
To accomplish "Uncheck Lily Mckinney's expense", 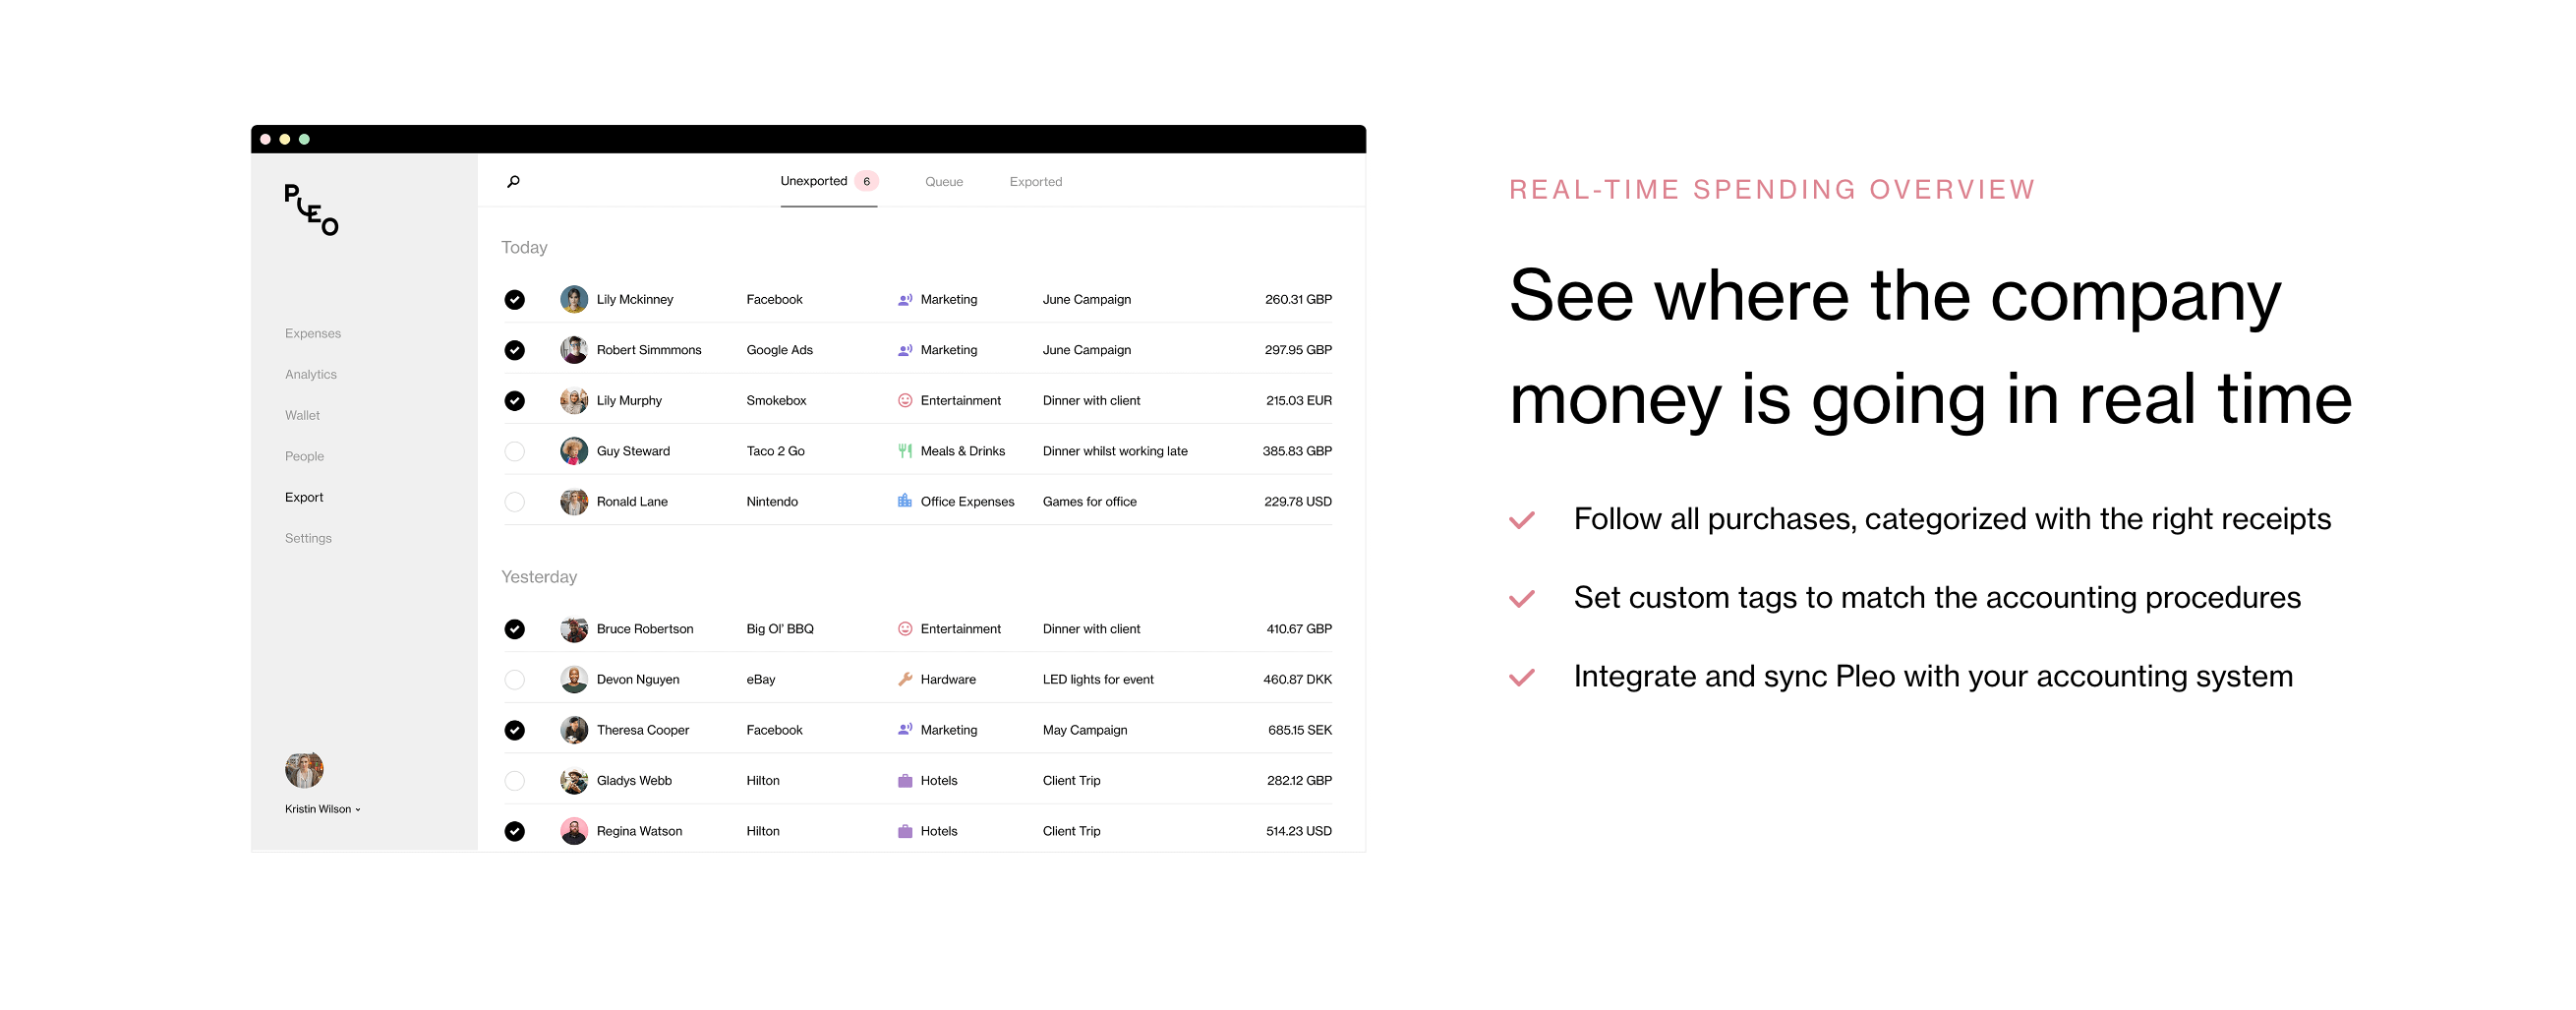I will pyautogui.click(x=515, y=300).
